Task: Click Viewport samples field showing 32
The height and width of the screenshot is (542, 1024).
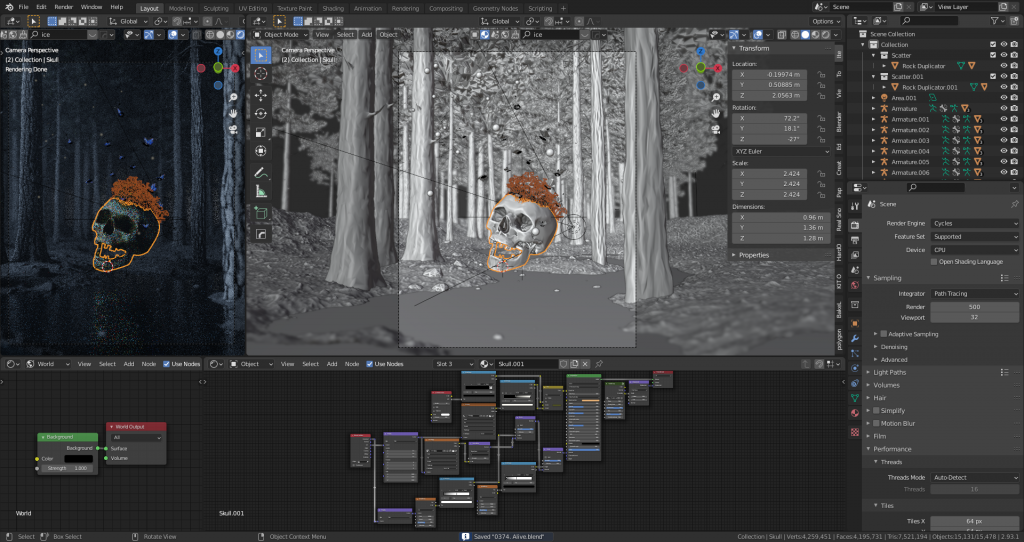Action: pos(974,317)
